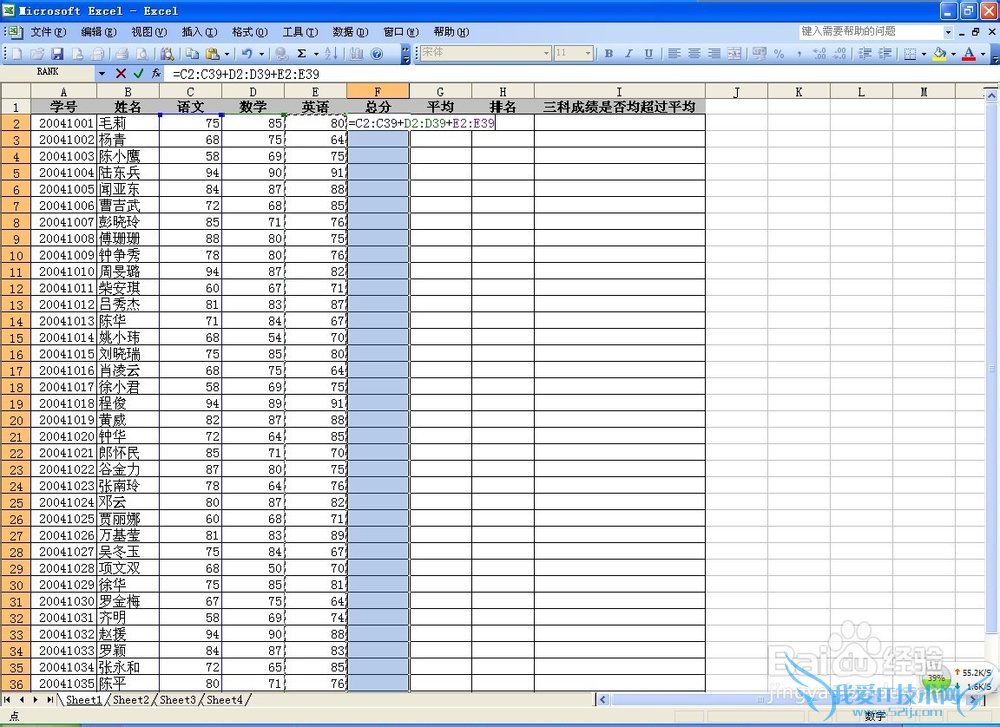Image resolution: width=1000 pixels, height=727 pixels.
Task: Open the 文件 menu
Action: click(x=48, y=32)
